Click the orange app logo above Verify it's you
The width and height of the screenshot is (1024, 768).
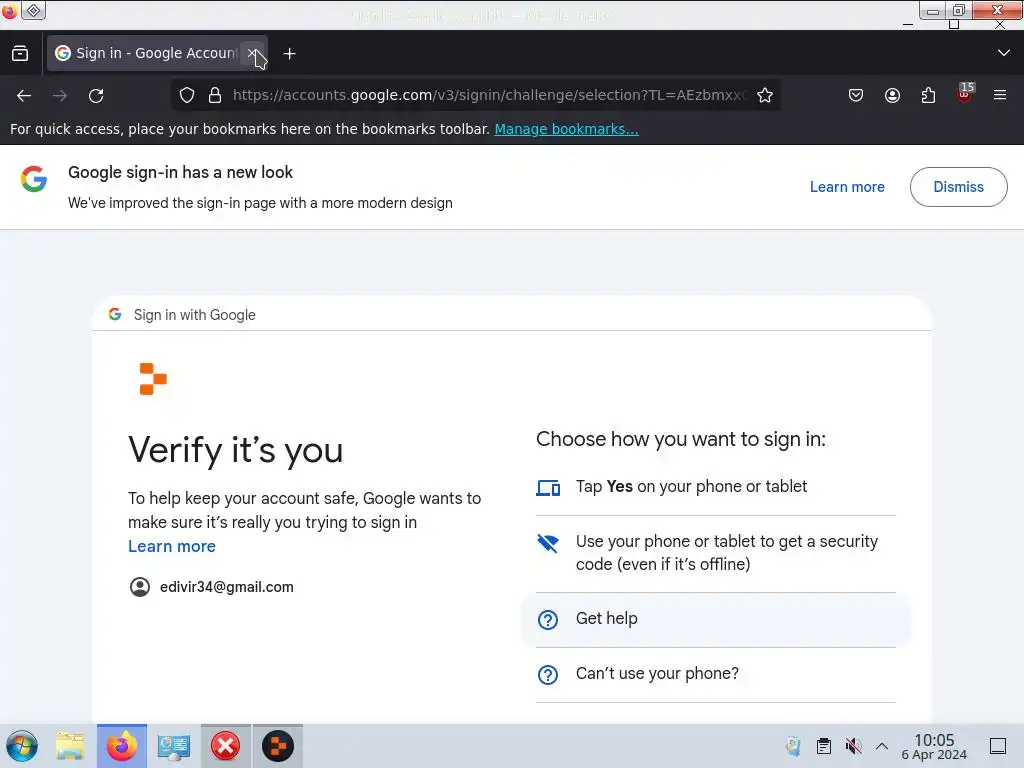pos(153,379)
